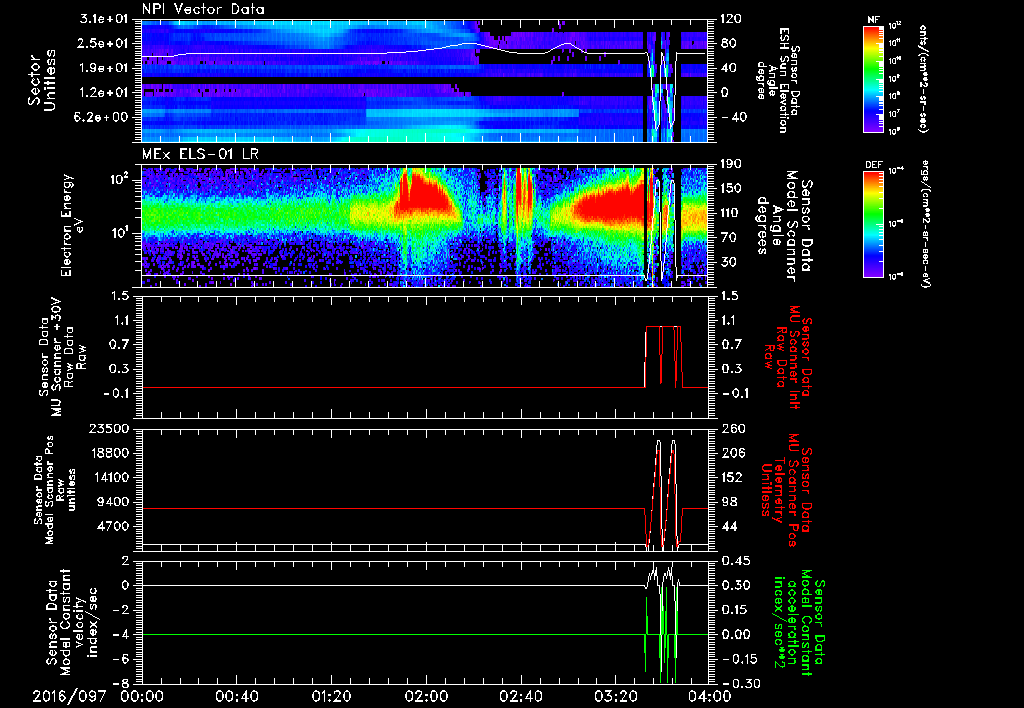
Task: Click the 'ergs/(cm**2-sr-sec-eV)' units label
Action: click(925, 223)
